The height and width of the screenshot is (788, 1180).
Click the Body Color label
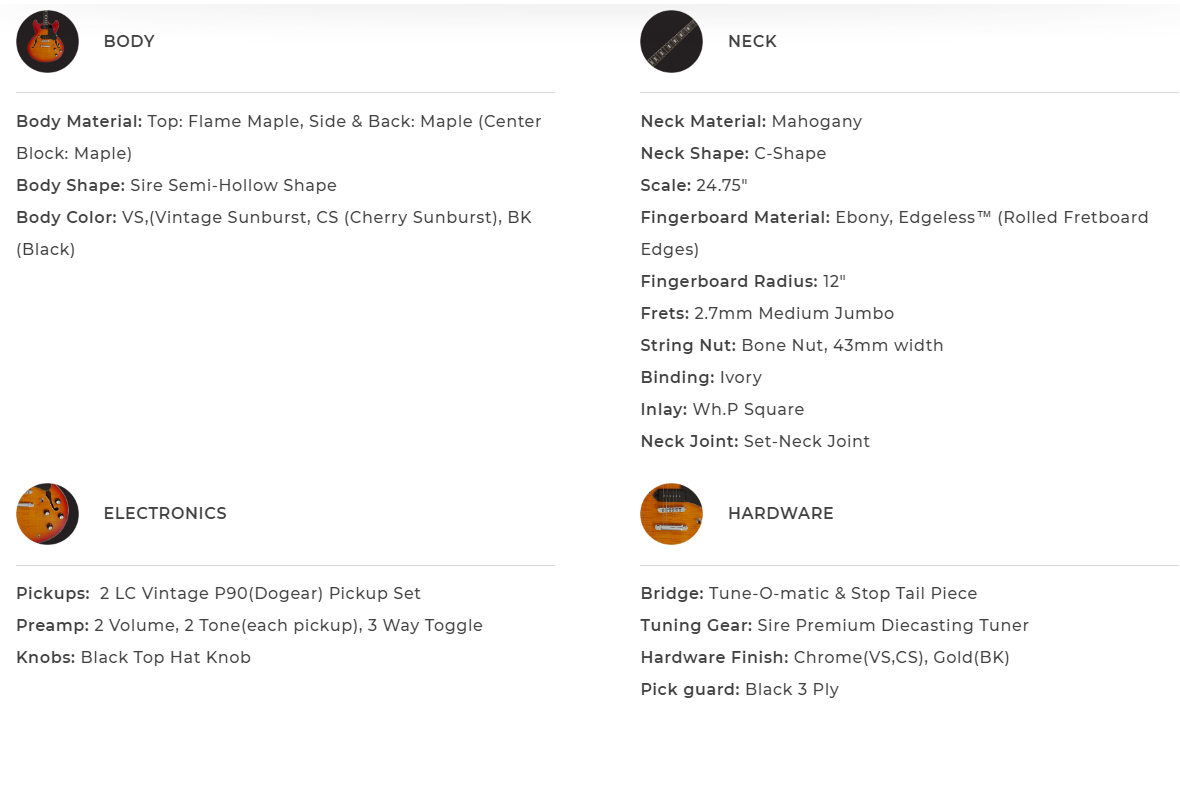click(66, 218)
